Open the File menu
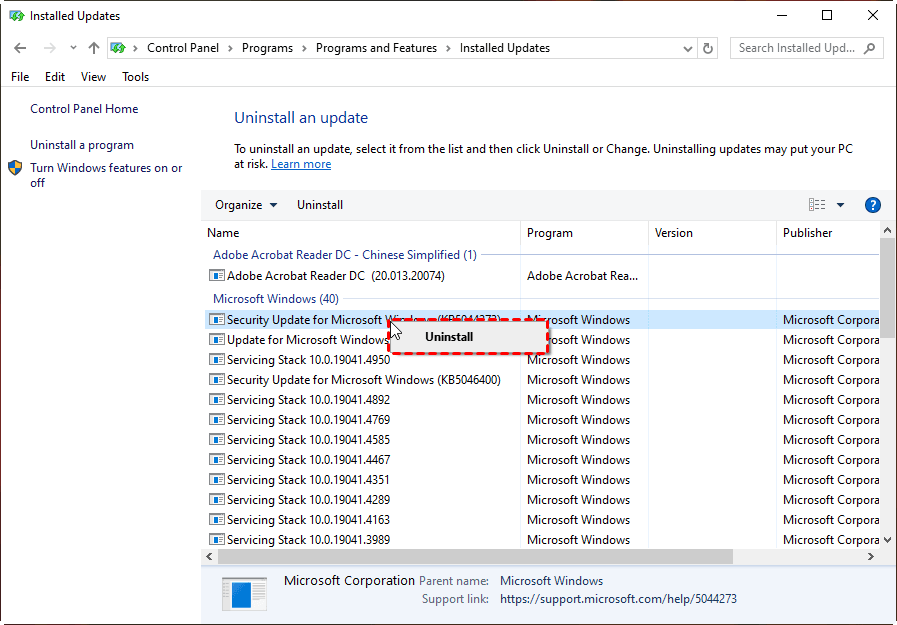Image resolution: width=897 pixels, height=625 pixels. tap(20, 77)
